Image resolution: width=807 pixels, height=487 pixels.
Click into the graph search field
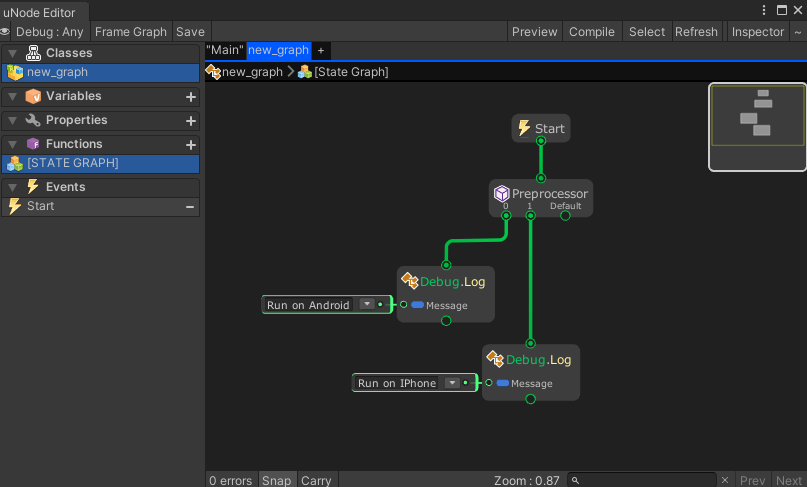point(641,480)
